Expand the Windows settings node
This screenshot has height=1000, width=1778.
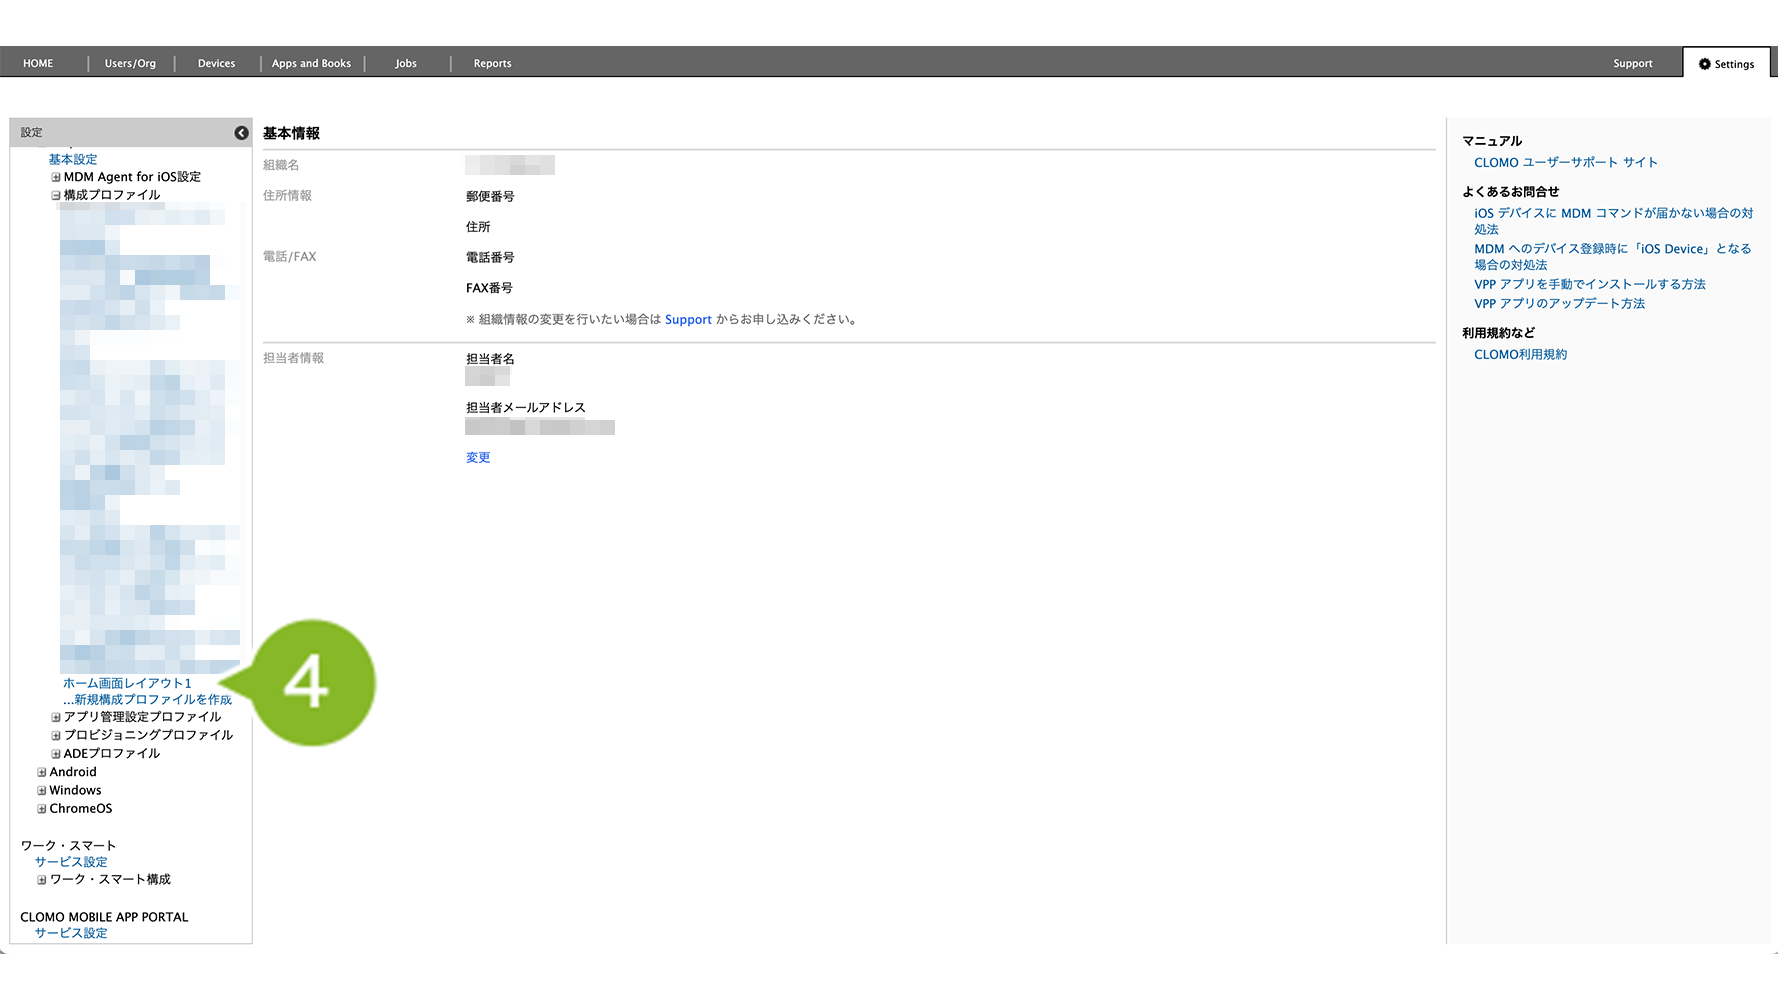point(42,791)
